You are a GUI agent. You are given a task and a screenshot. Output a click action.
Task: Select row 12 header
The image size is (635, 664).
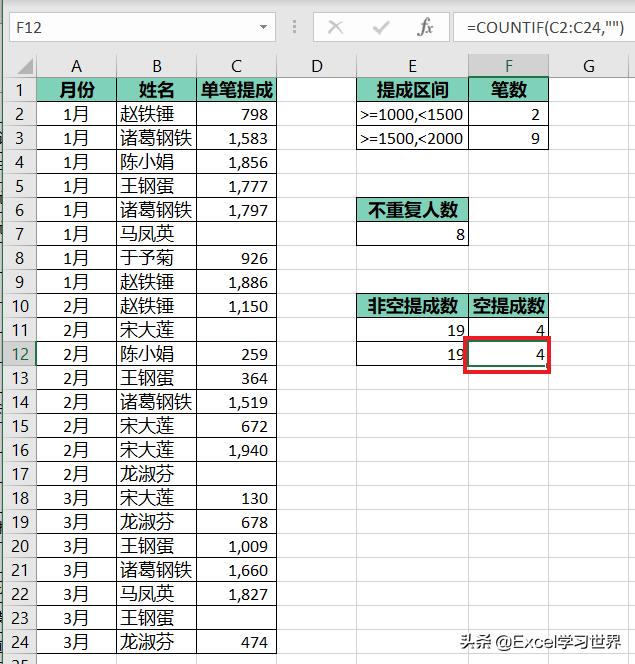click(19, 354)
